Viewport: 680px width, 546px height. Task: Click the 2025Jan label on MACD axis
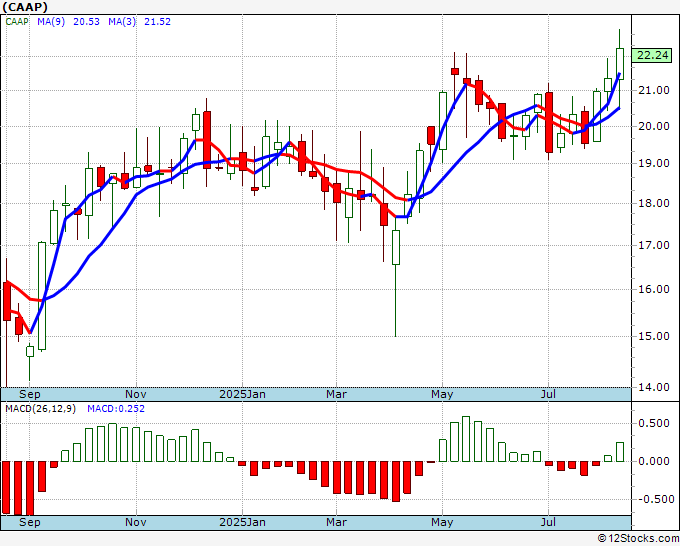tap(242, 522)
